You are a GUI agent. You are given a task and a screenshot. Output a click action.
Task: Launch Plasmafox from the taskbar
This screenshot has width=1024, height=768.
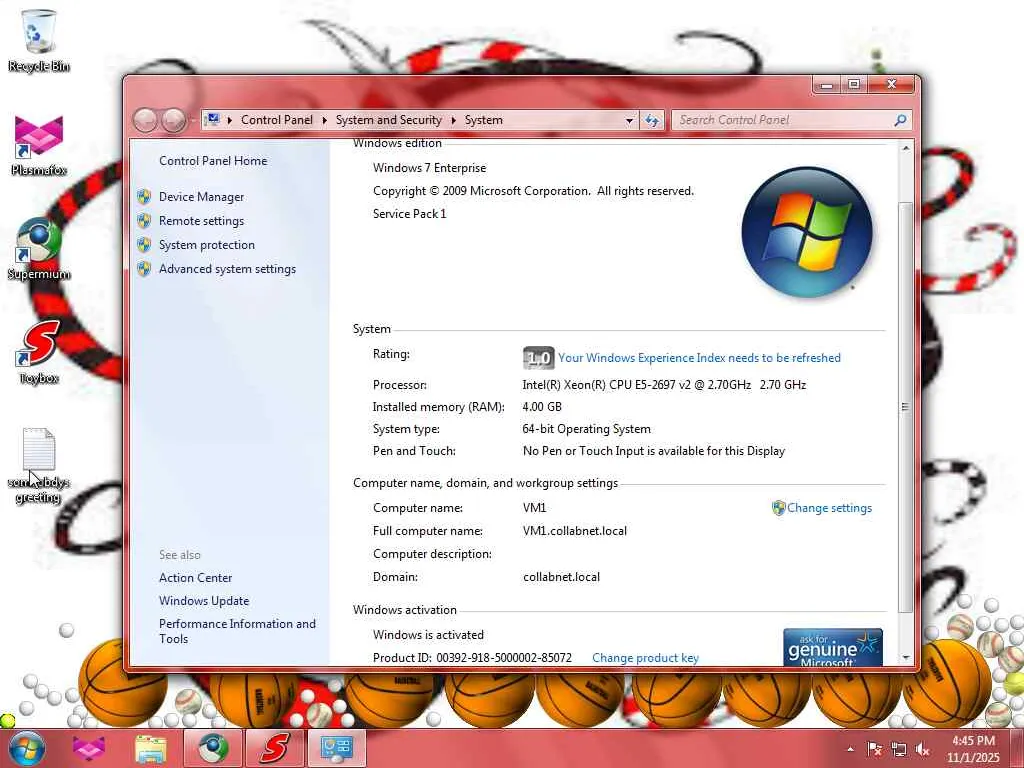coord(89,749)
